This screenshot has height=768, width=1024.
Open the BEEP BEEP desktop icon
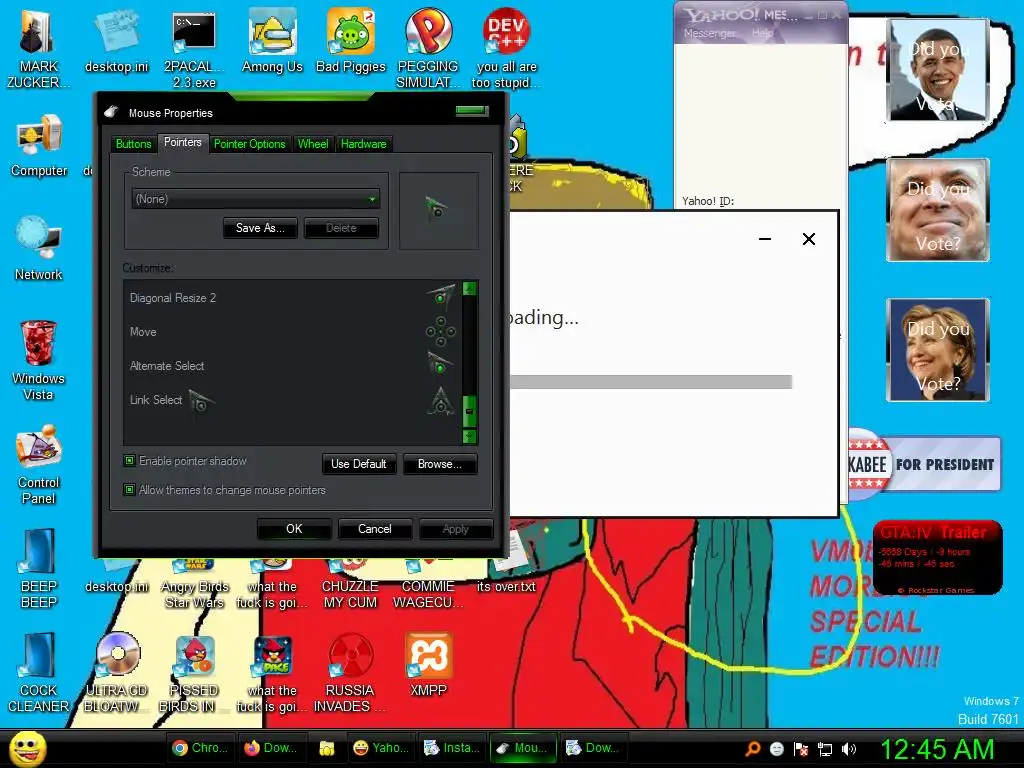[39, 569]
